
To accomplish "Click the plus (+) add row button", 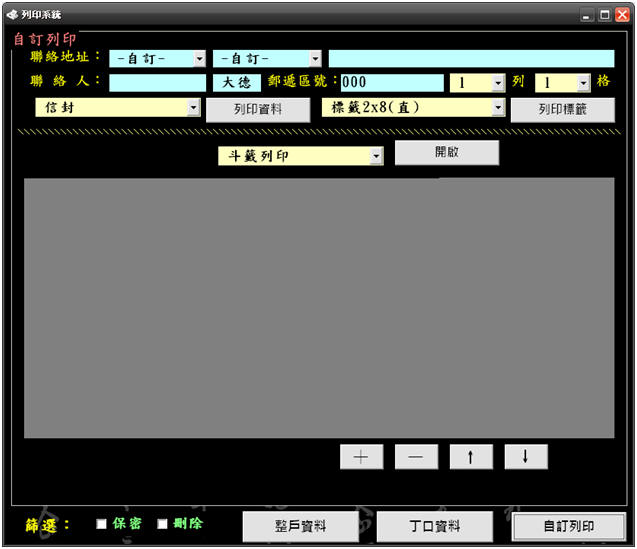I will pyautogui.click(x=361, y=457).
